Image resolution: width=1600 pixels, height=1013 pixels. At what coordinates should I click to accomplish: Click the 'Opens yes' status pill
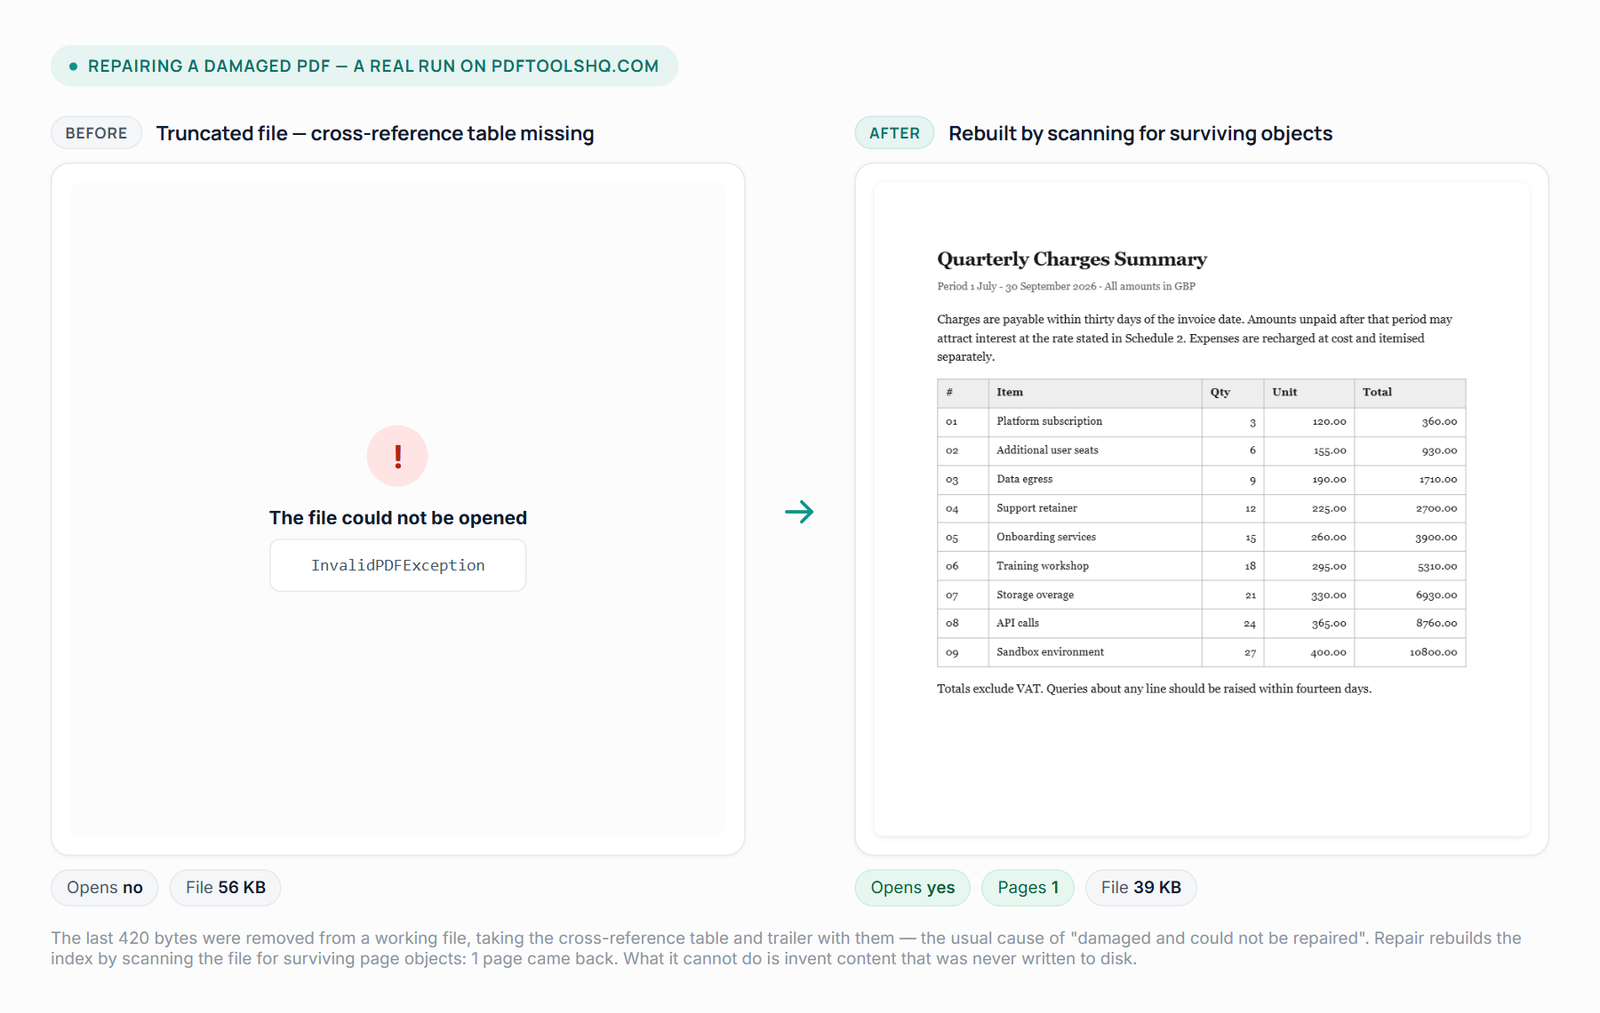[912, 887]
